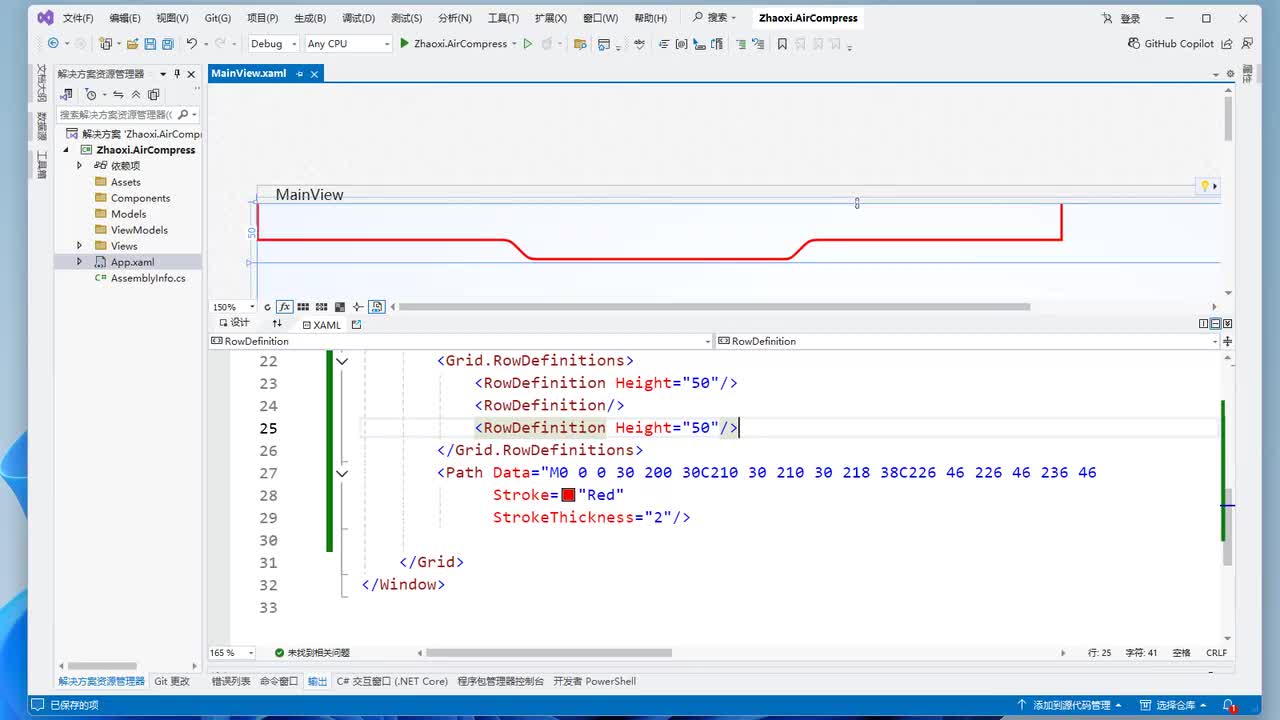
Task: Click the red Stroke color swatch
Action: point(568,495)
